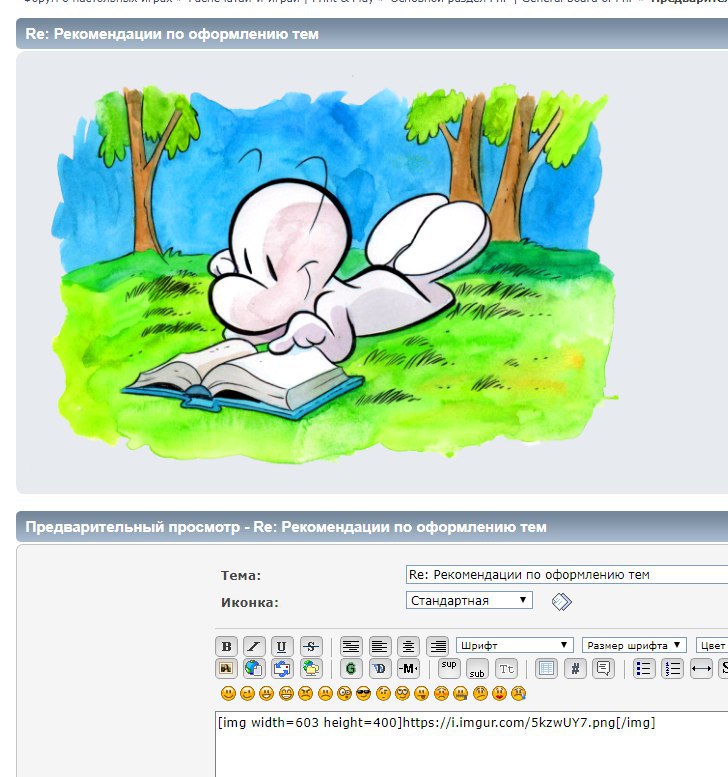Insert the angry emoticon

point(305,693)
